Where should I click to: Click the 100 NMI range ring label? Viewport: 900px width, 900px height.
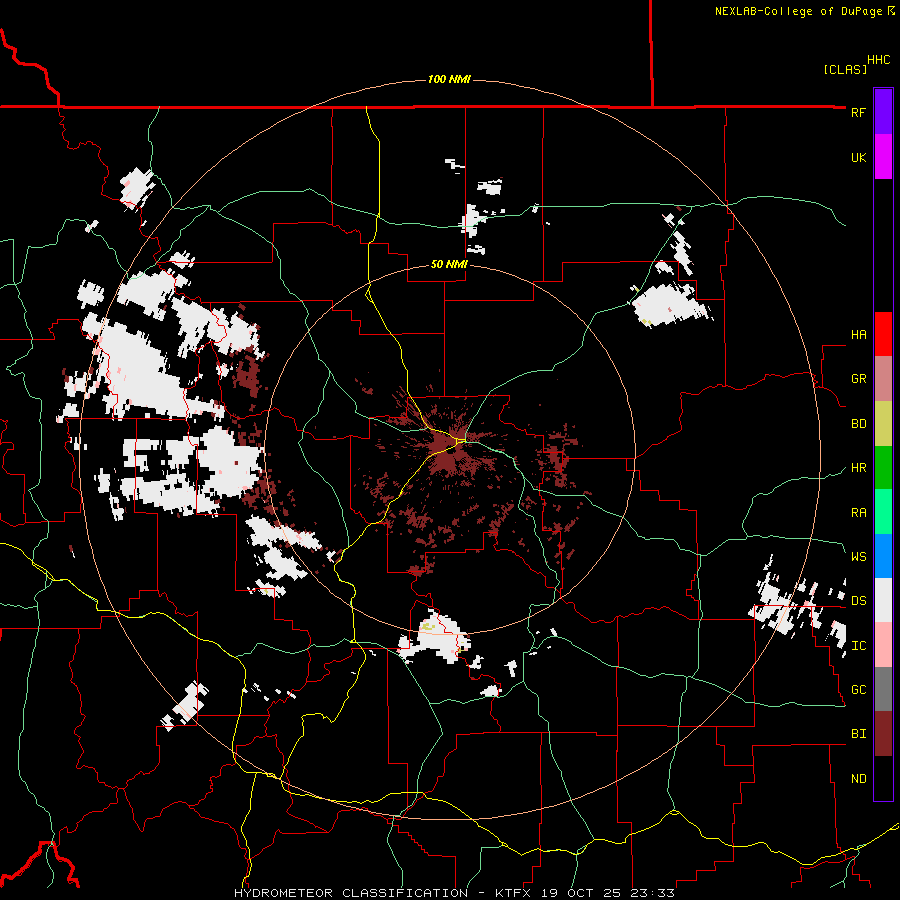point(449,79)
